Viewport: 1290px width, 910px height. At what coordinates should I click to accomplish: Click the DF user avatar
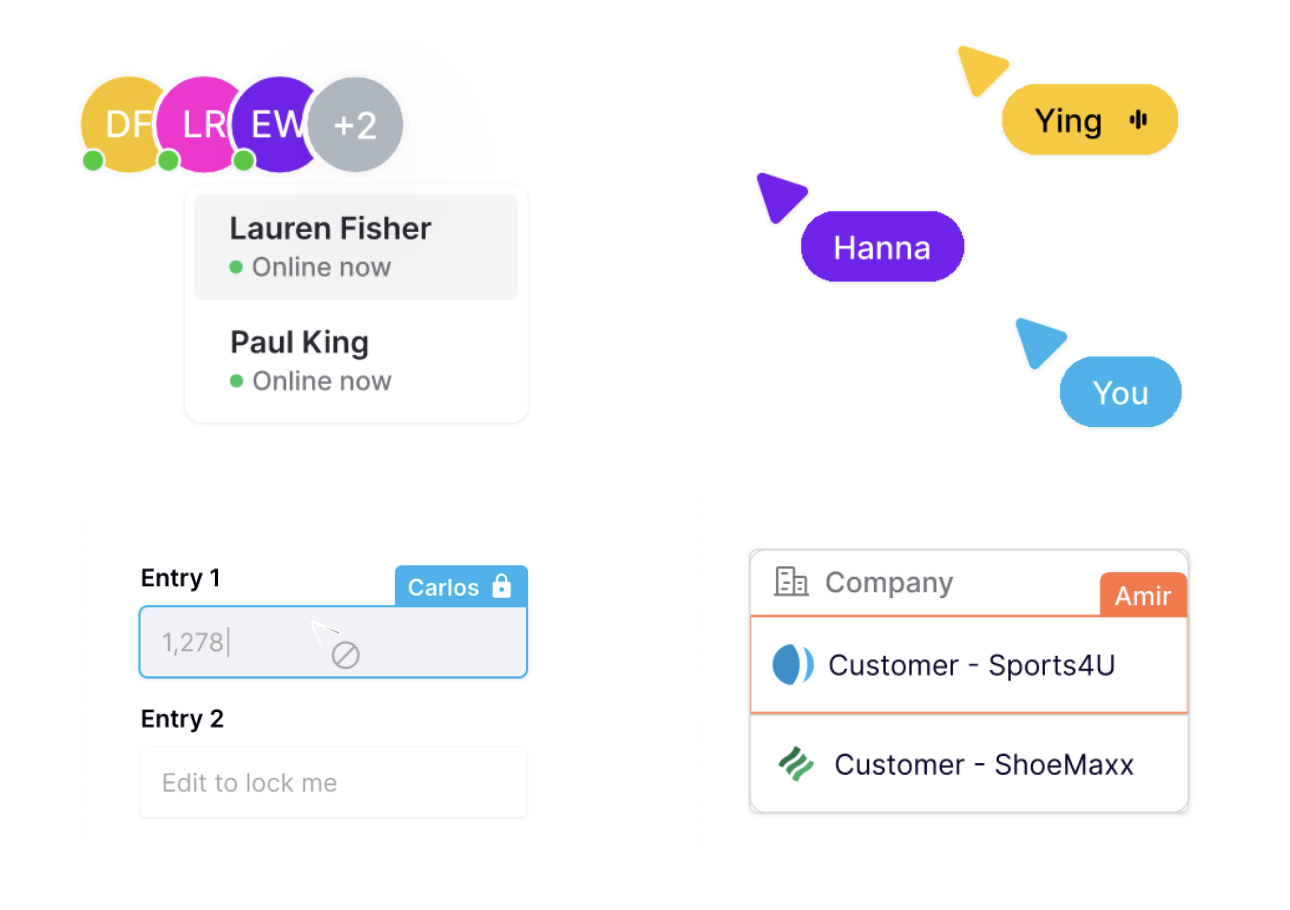(118, 125)
